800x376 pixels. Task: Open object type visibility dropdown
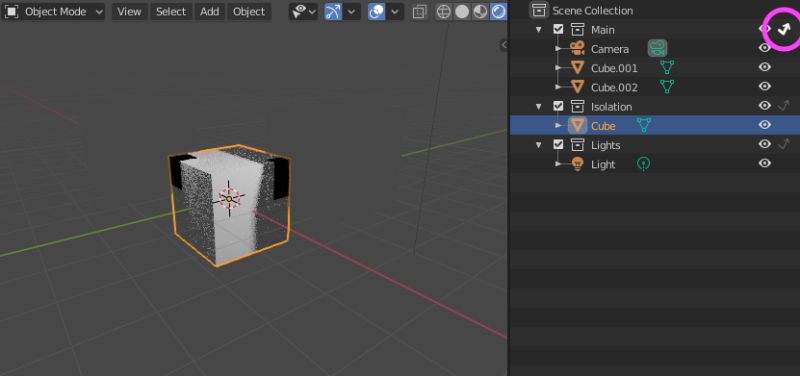(x=304, y=11)
